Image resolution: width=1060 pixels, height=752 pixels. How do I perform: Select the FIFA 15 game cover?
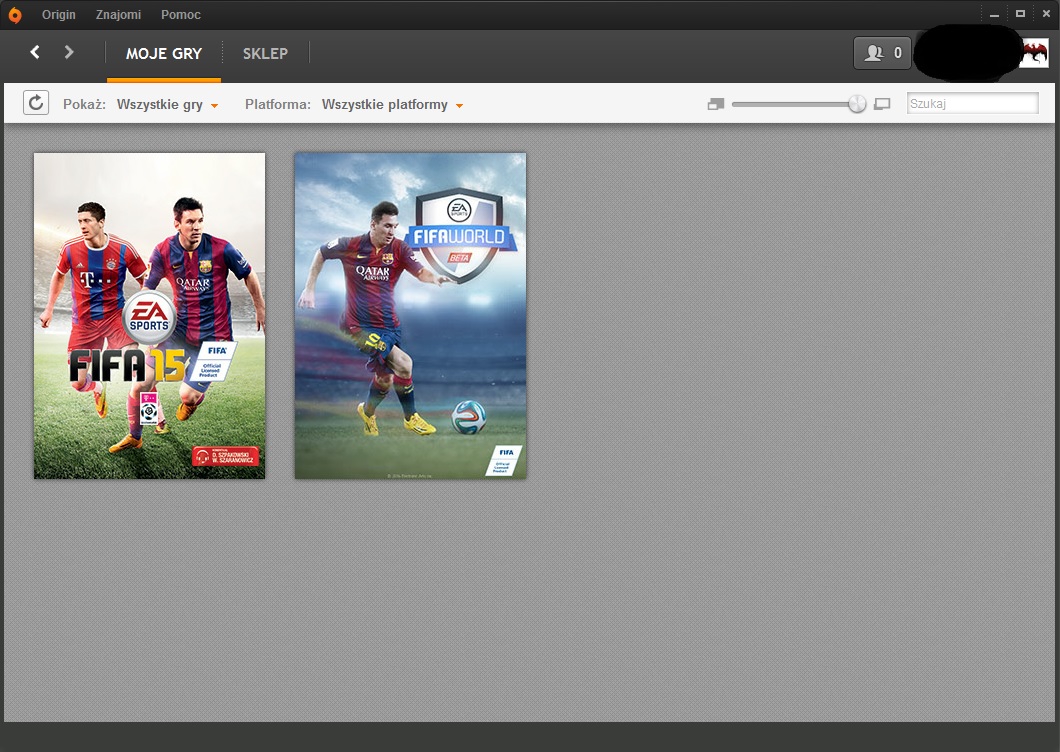[x=149, y=316]
